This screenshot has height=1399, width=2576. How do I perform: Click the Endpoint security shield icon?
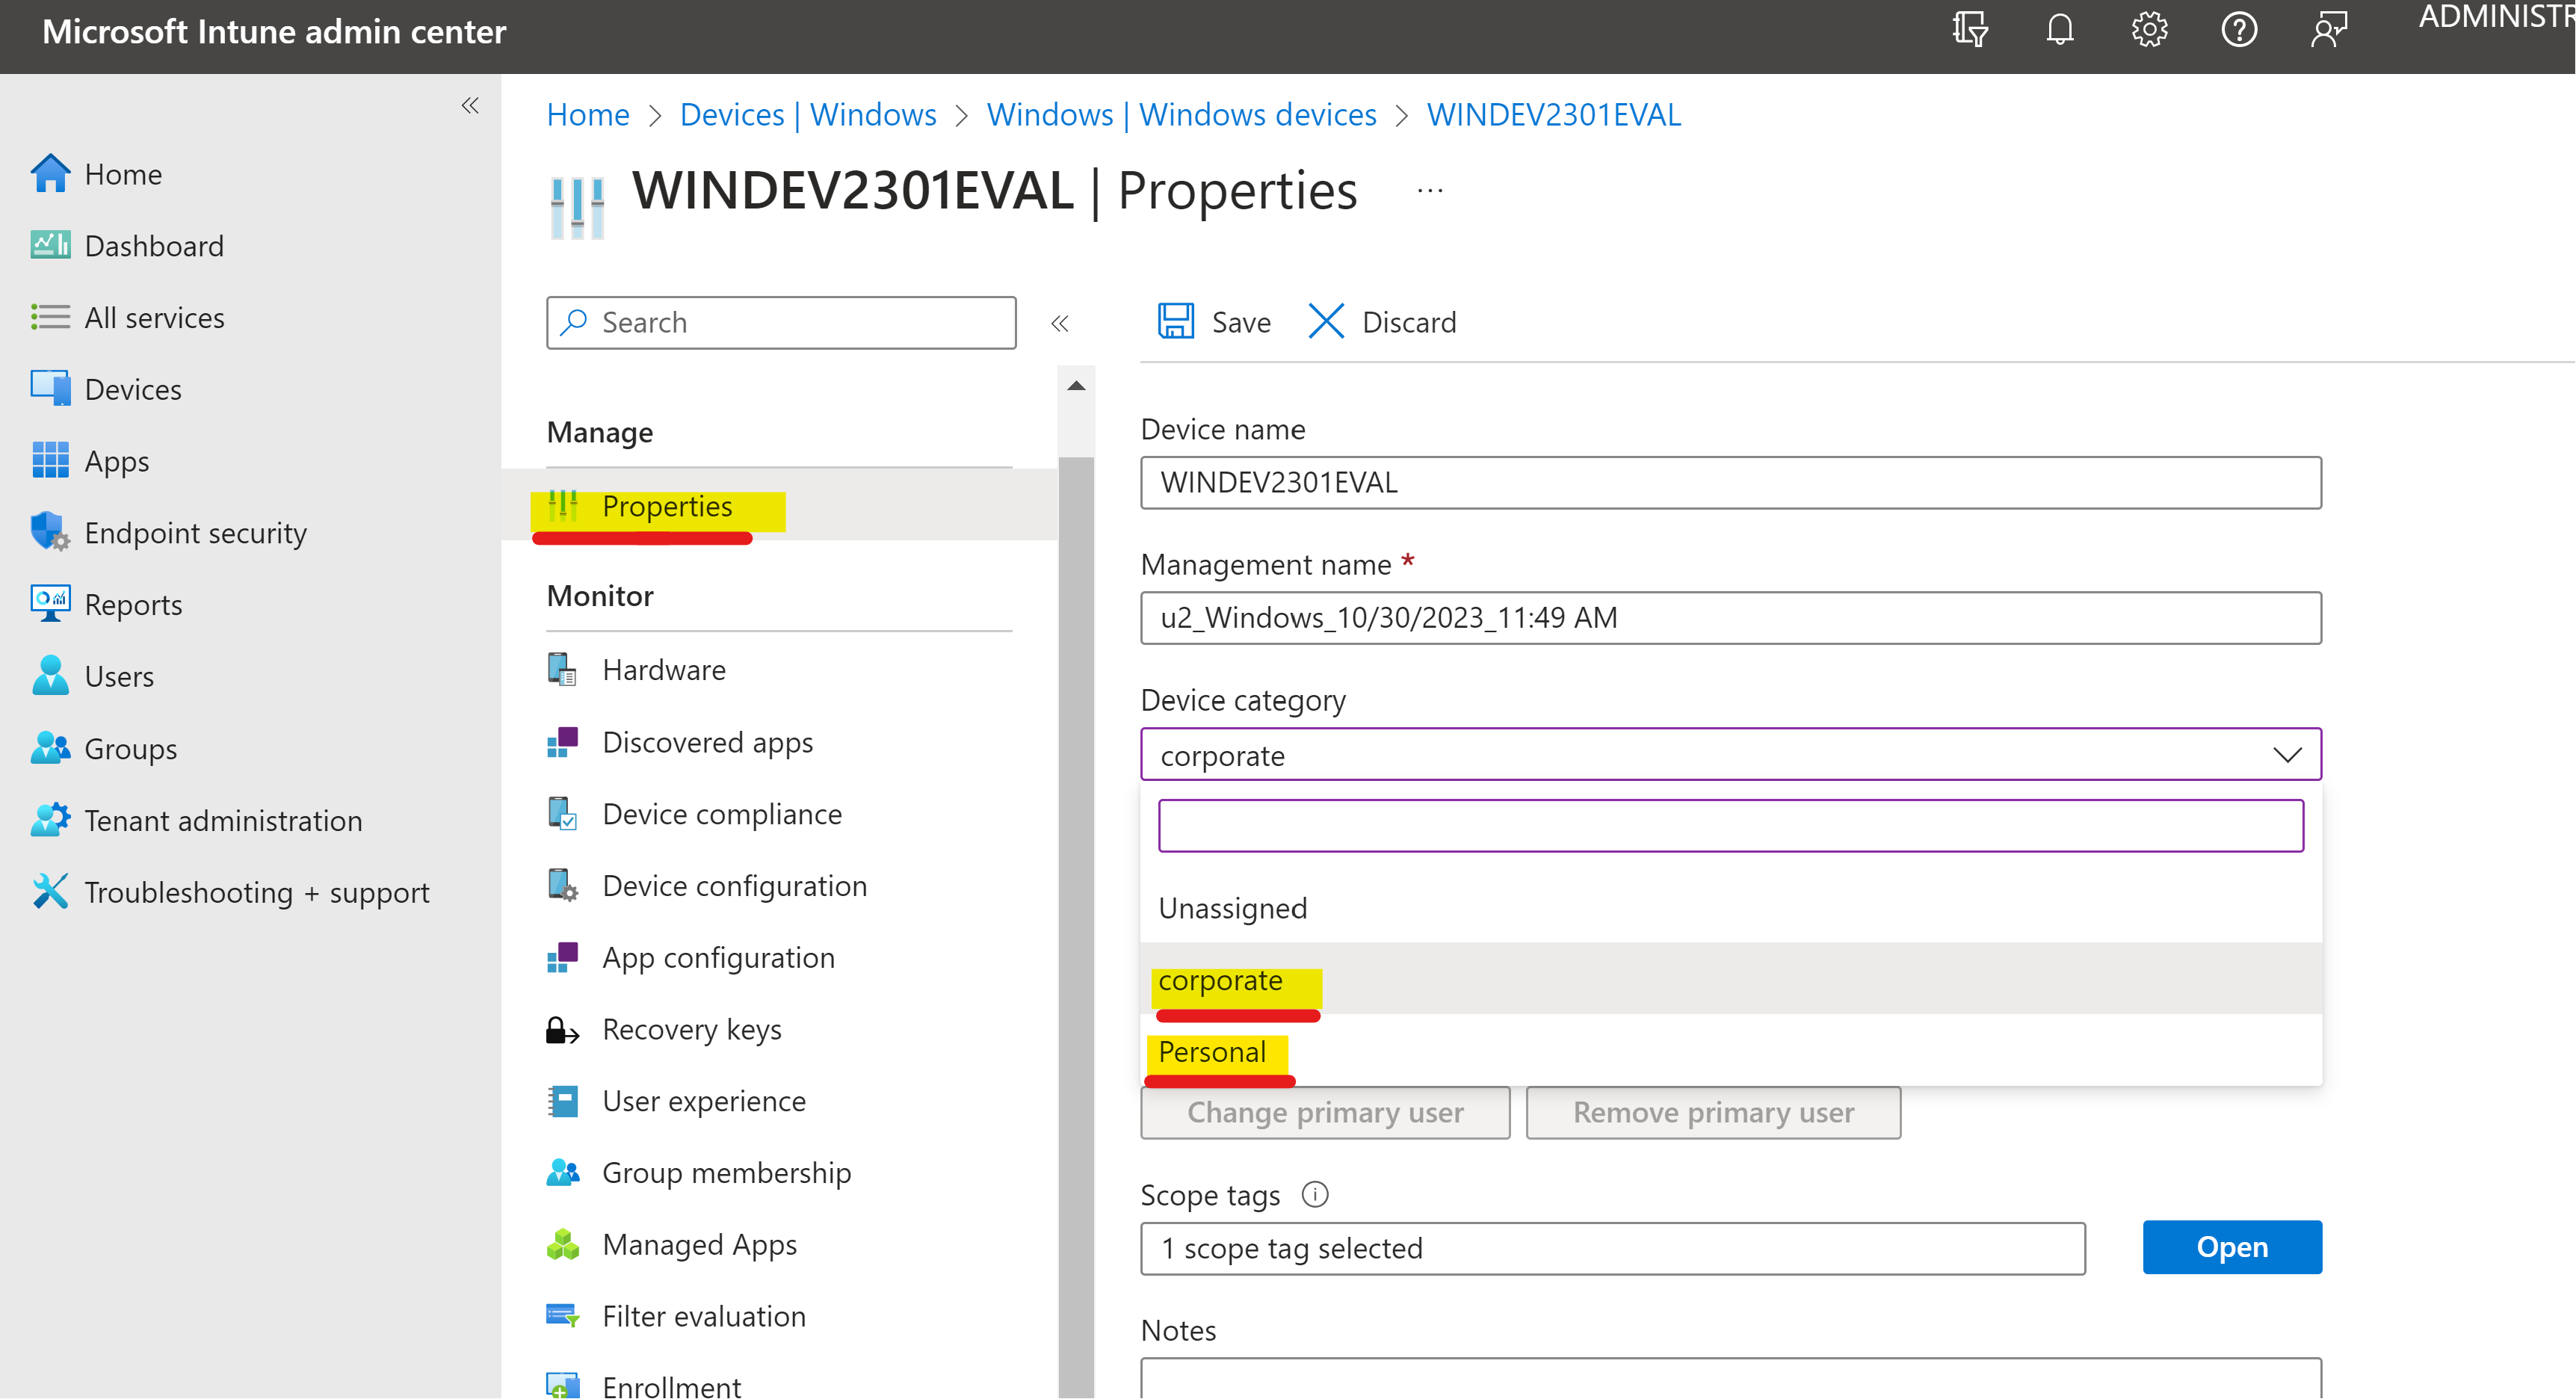[50, 532]
